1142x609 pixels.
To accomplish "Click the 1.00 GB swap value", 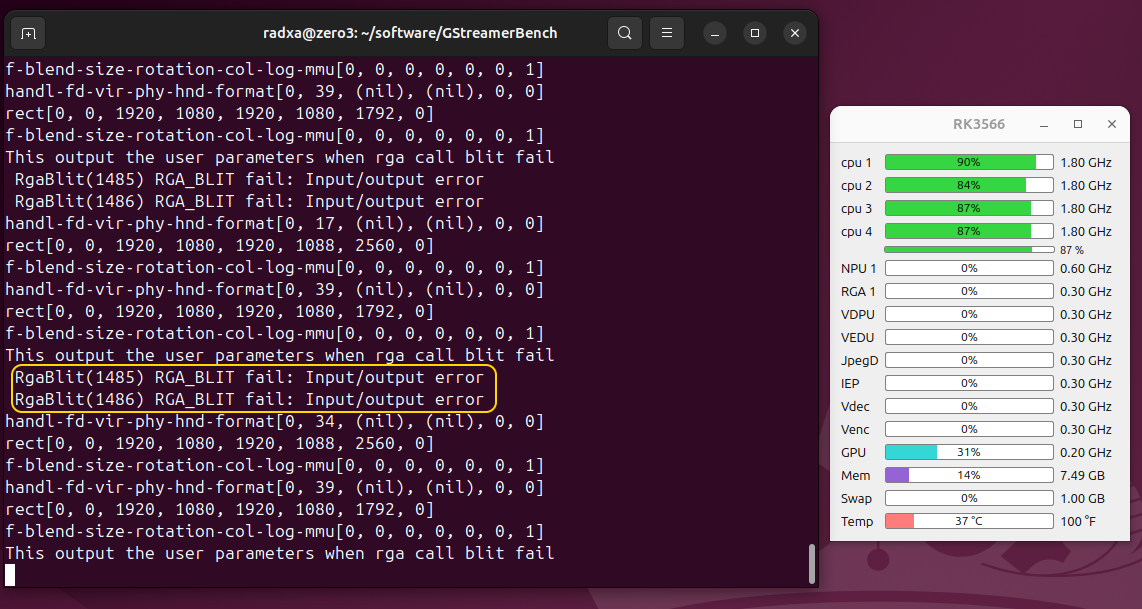I will pyautogui.click(x=1082, y=499).
